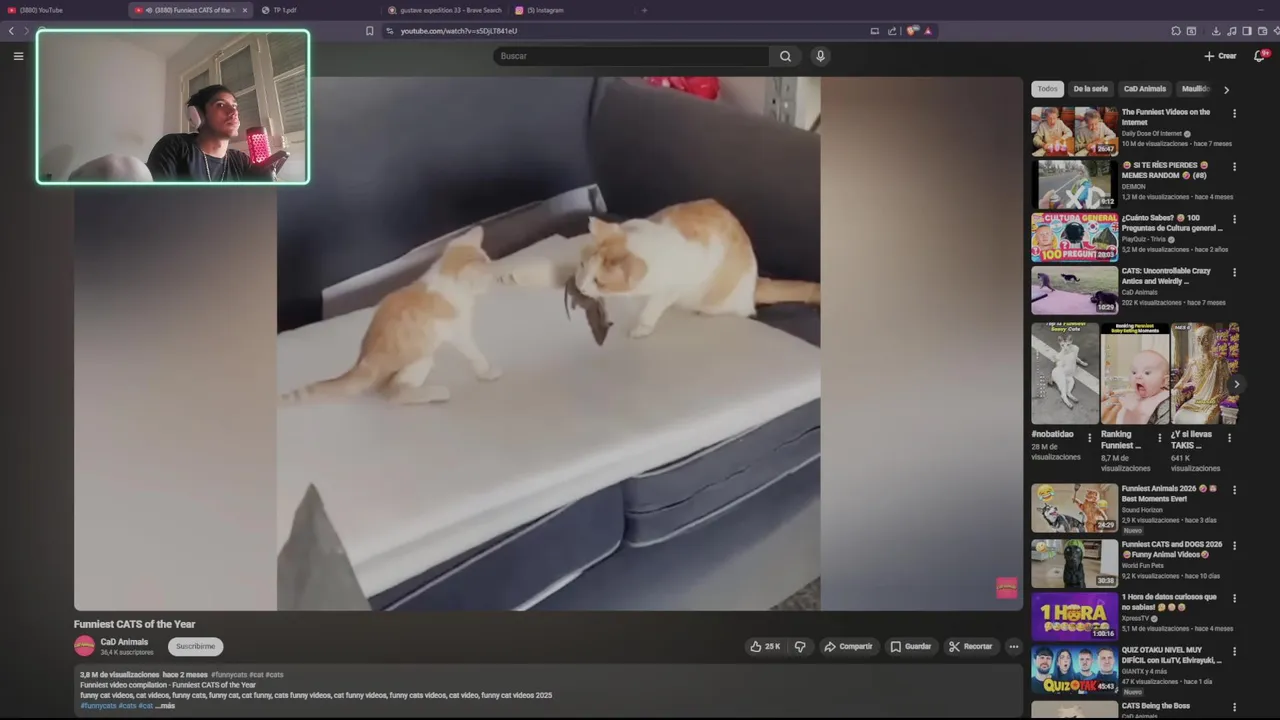Click the Compartir share button
The height and width of the screenshot is (720, 1280).
point(848,646)
